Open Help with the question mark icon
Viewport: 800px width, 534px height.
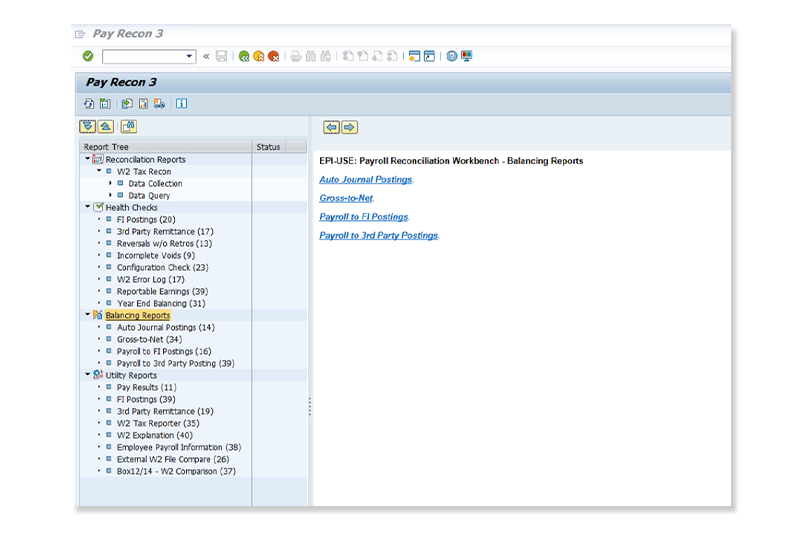click(452, 56)
